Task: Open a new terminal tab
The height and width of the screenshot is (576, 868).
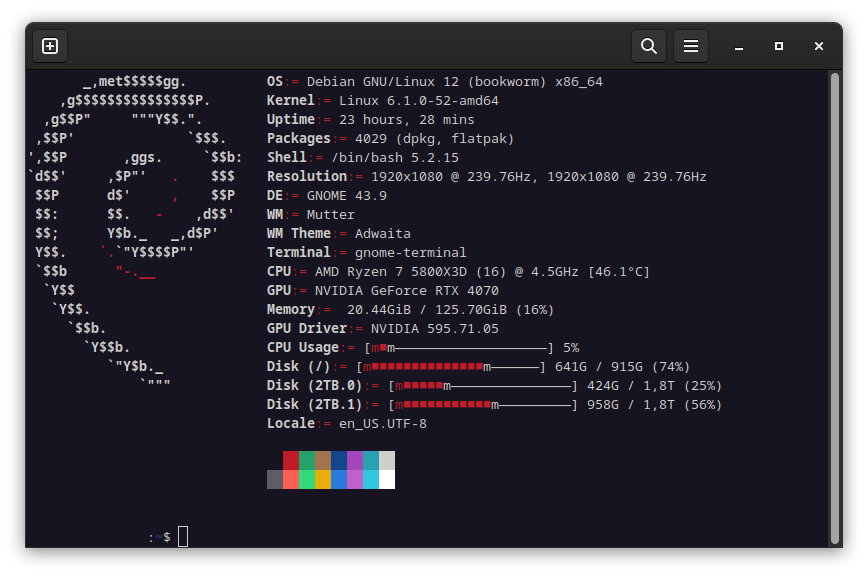Action: tap(50, 46)
